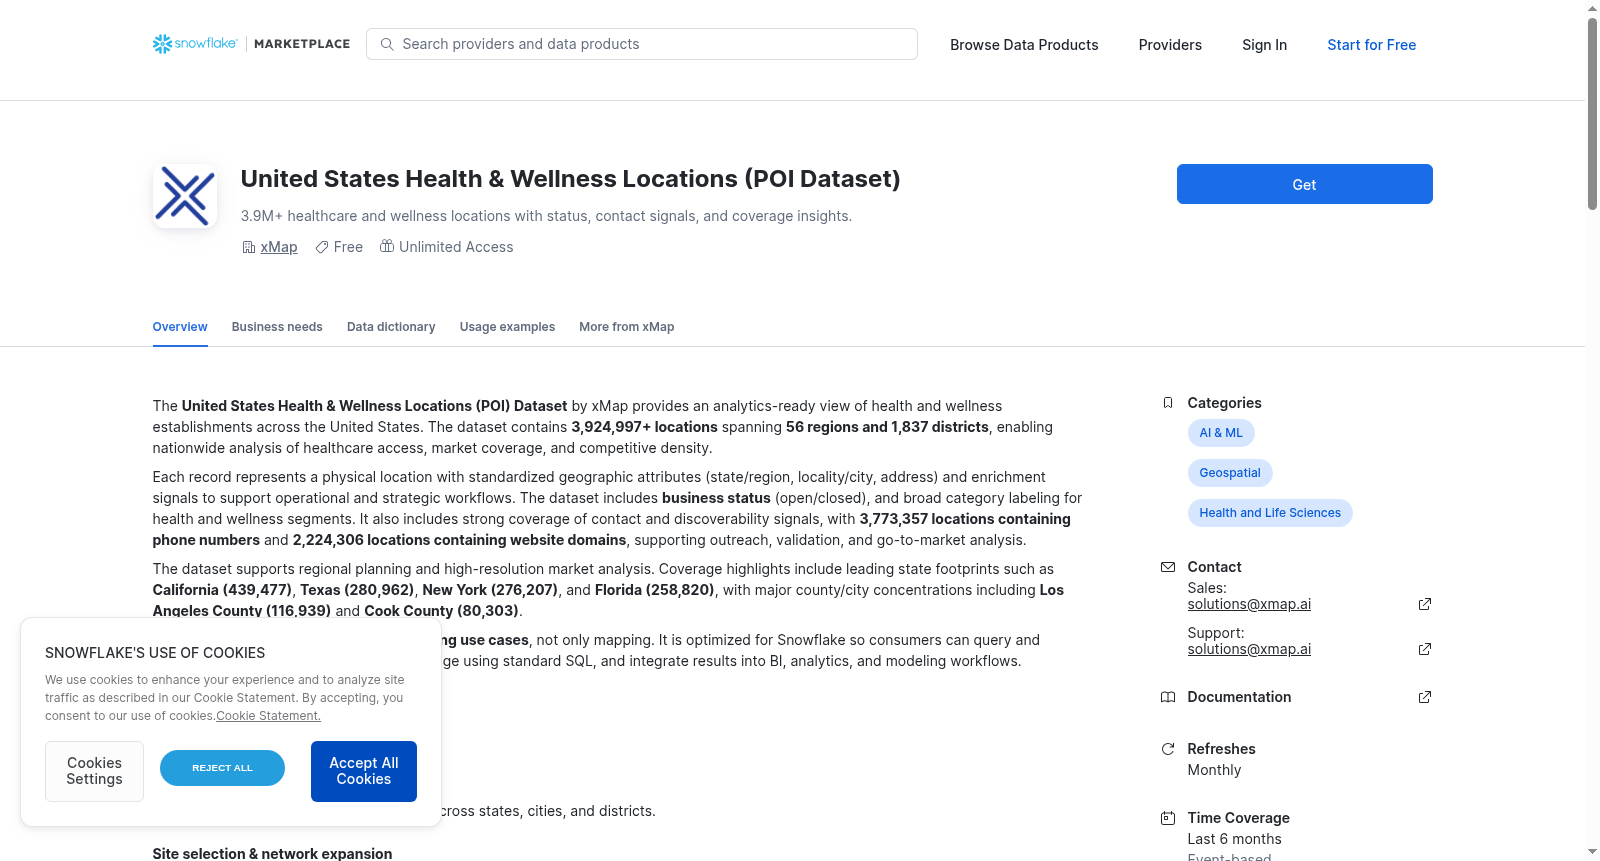Screen dimensions: 1600x861
Task: Open external link icon for Support email
Action: (1425, 649)
